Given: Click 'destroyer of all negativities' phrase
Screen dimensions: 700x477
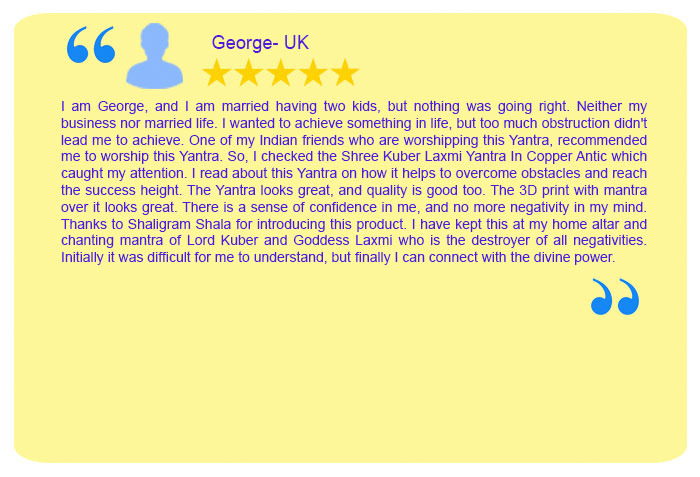Looking at the screenshot, I should [559, 240].
